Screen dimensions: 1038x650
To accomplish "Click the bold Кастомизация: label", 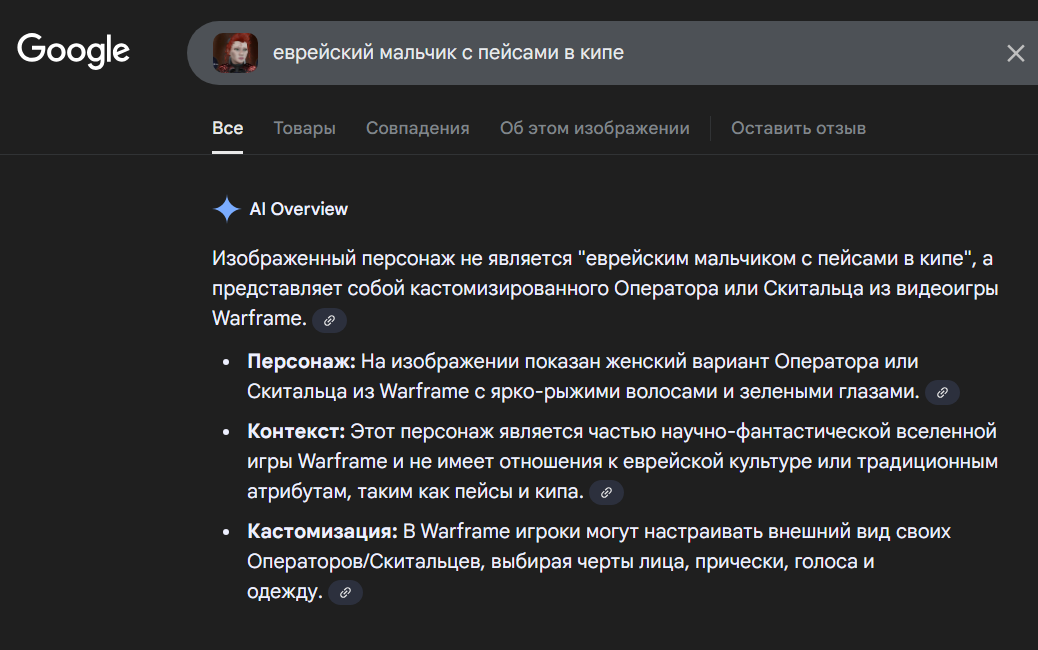I will click(322, 532).
